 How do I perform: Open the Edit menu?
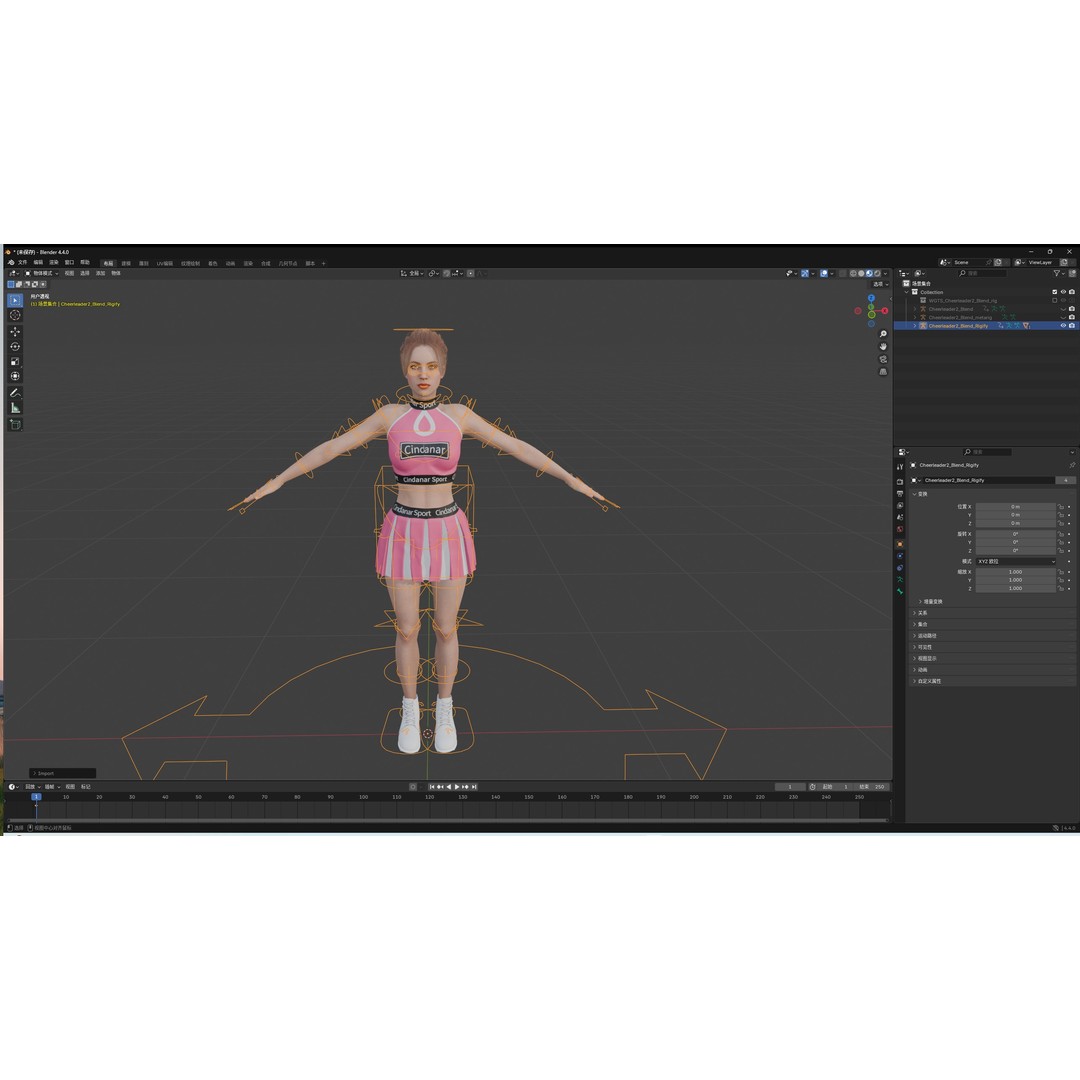38,262
